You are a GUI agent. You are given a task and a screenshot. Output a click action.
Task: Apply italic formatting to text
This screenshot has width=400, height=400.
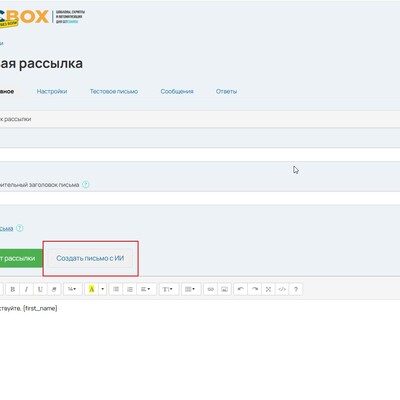coord(26,289)
